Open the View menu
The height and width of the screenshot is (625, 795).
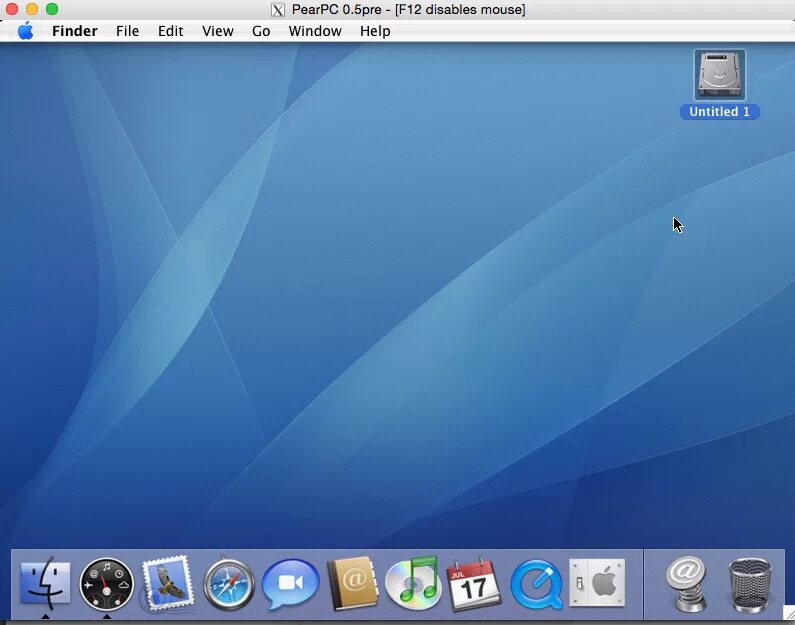(218, 31)
